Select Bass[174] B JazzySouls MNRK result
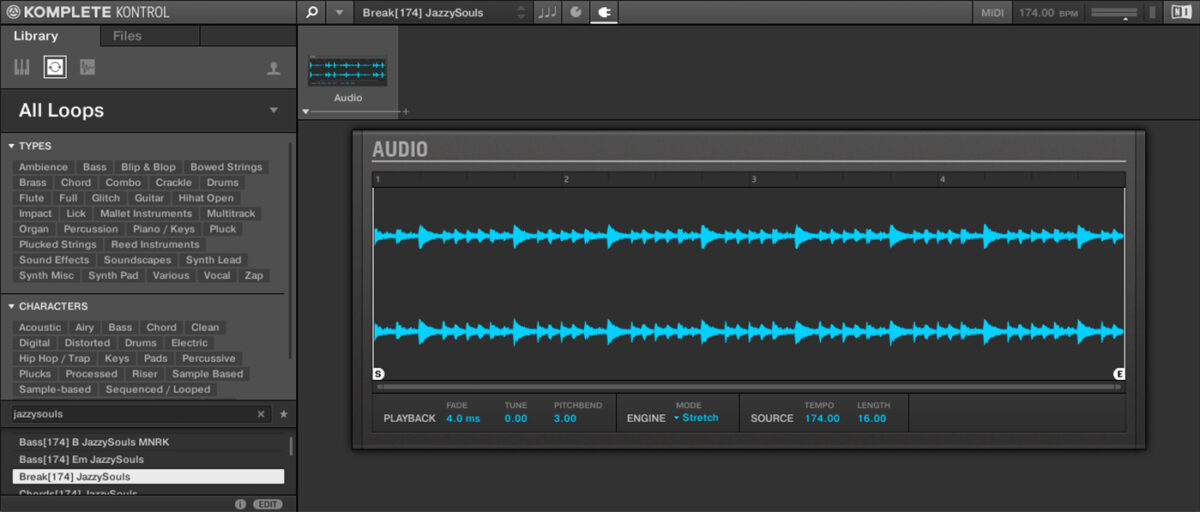This screenshot has width=1200, height=512. tap(148, 442)
